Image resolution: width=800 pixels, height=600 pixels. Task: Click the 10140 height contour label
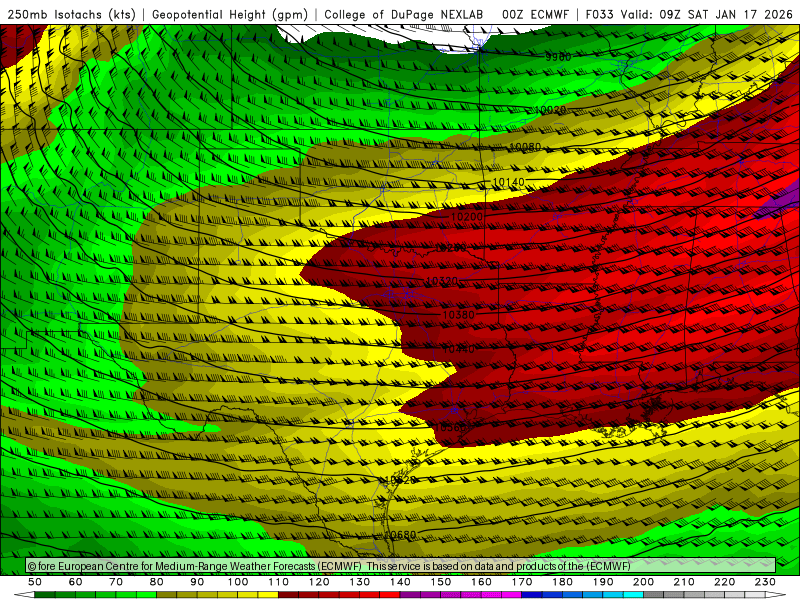[x=508, y=182]
